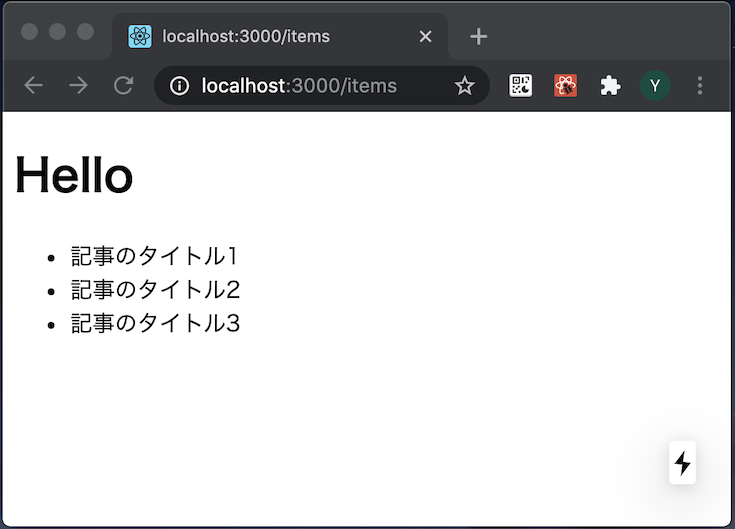This screenshot has width=735, height=529.
Task: Click the browser back arrow
Action: click(33, 85)
